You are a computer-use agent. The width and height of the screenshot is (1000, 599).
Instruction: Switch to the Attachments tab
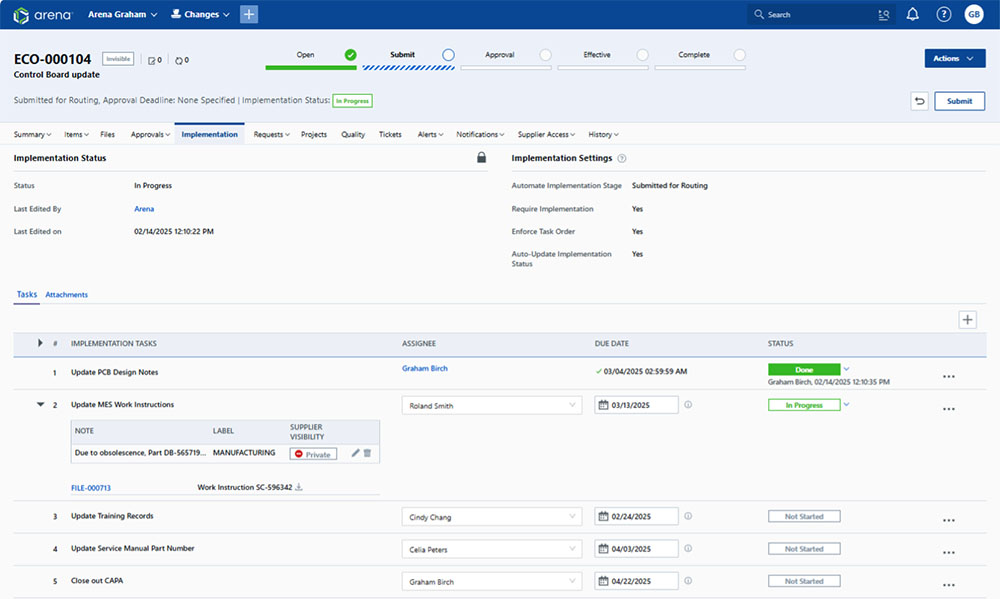(66, 295)
